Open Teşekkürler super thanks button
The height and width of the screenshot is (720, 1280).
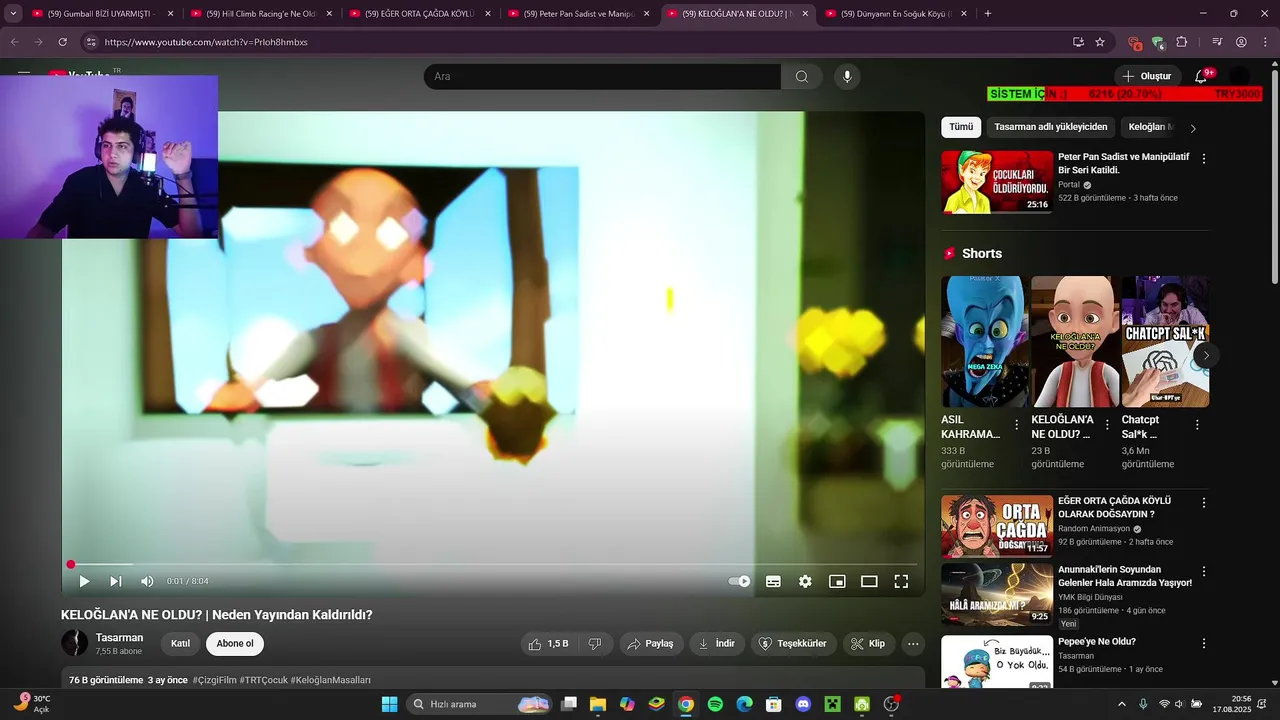point(793,644)
